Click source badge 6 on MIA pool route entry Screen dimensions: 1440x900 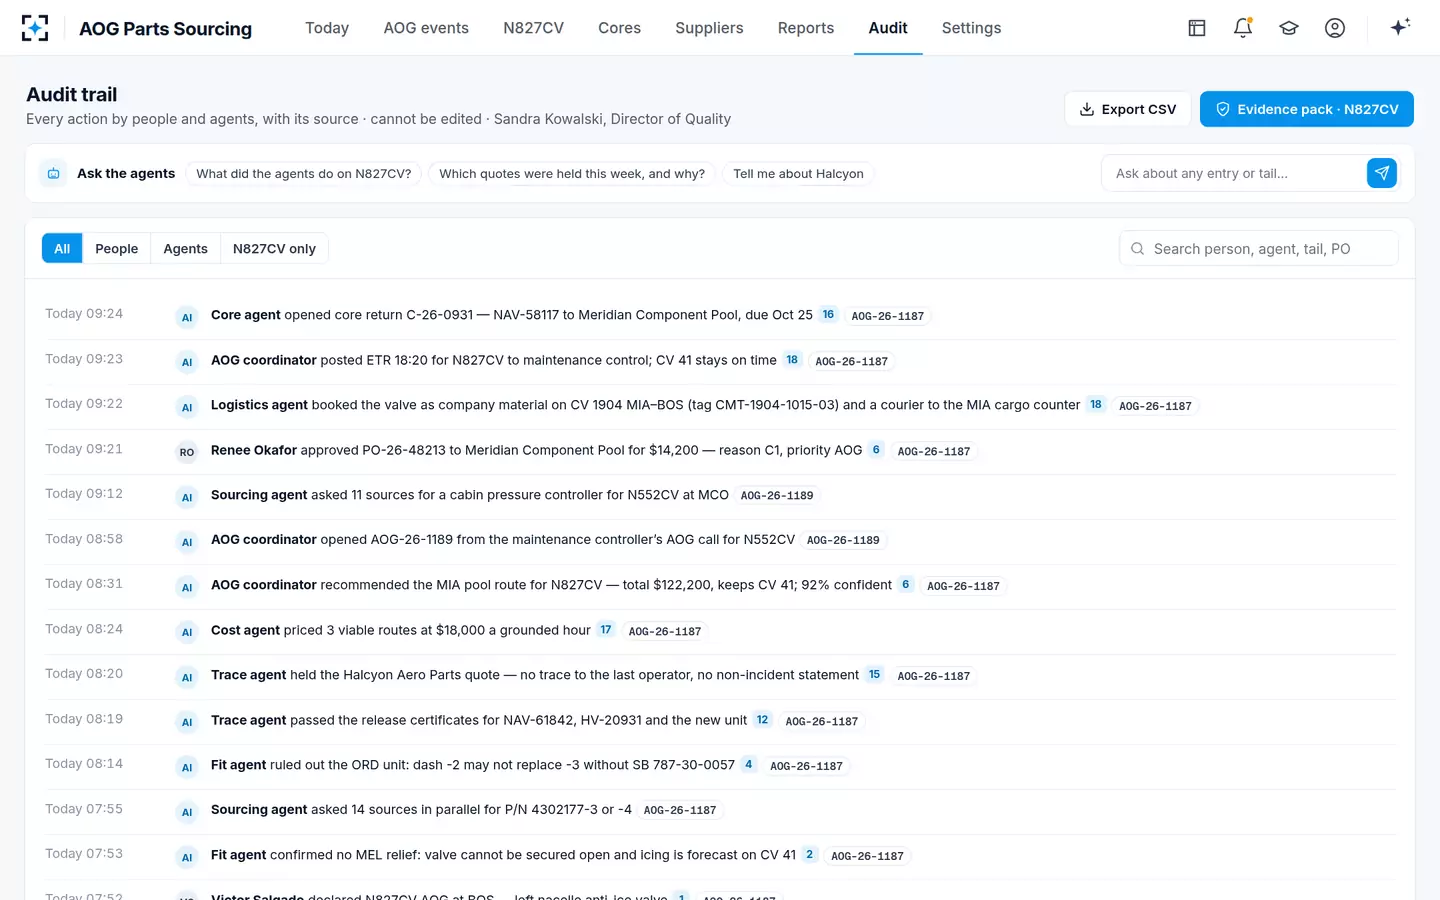coord(906,584)
